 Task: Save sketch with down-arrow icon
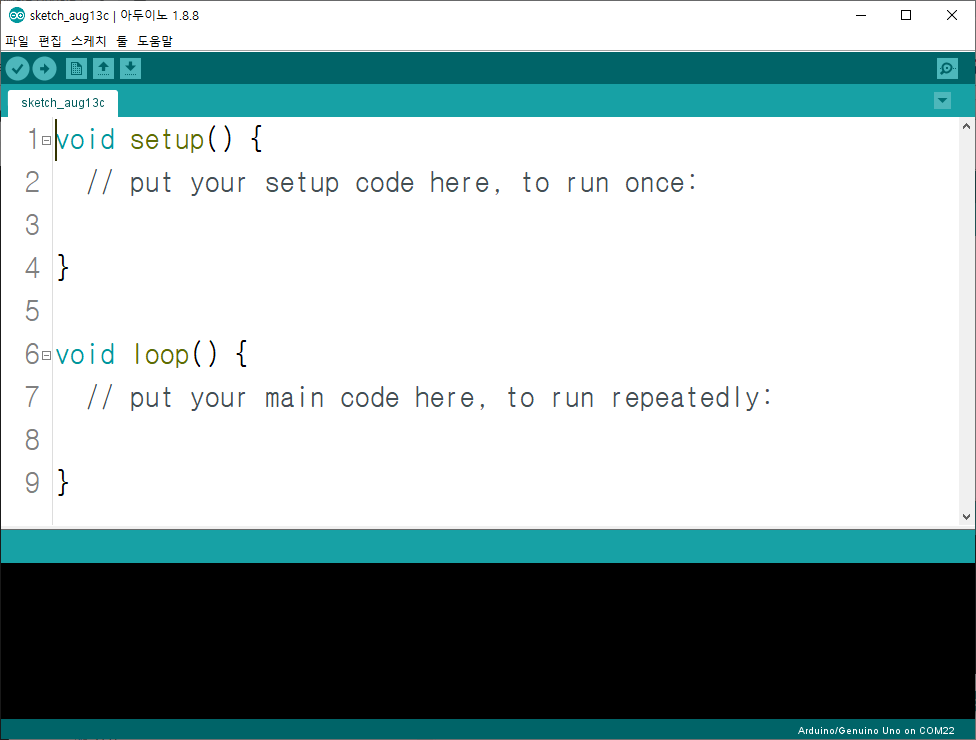pyautogui.click(x=130, y=68)
